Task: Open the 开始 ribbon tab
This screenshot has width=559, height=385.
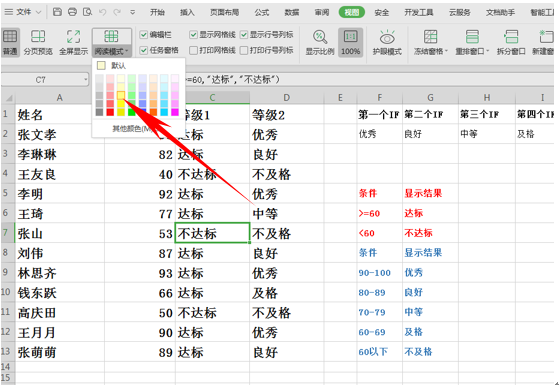Action: pos(157,12)
